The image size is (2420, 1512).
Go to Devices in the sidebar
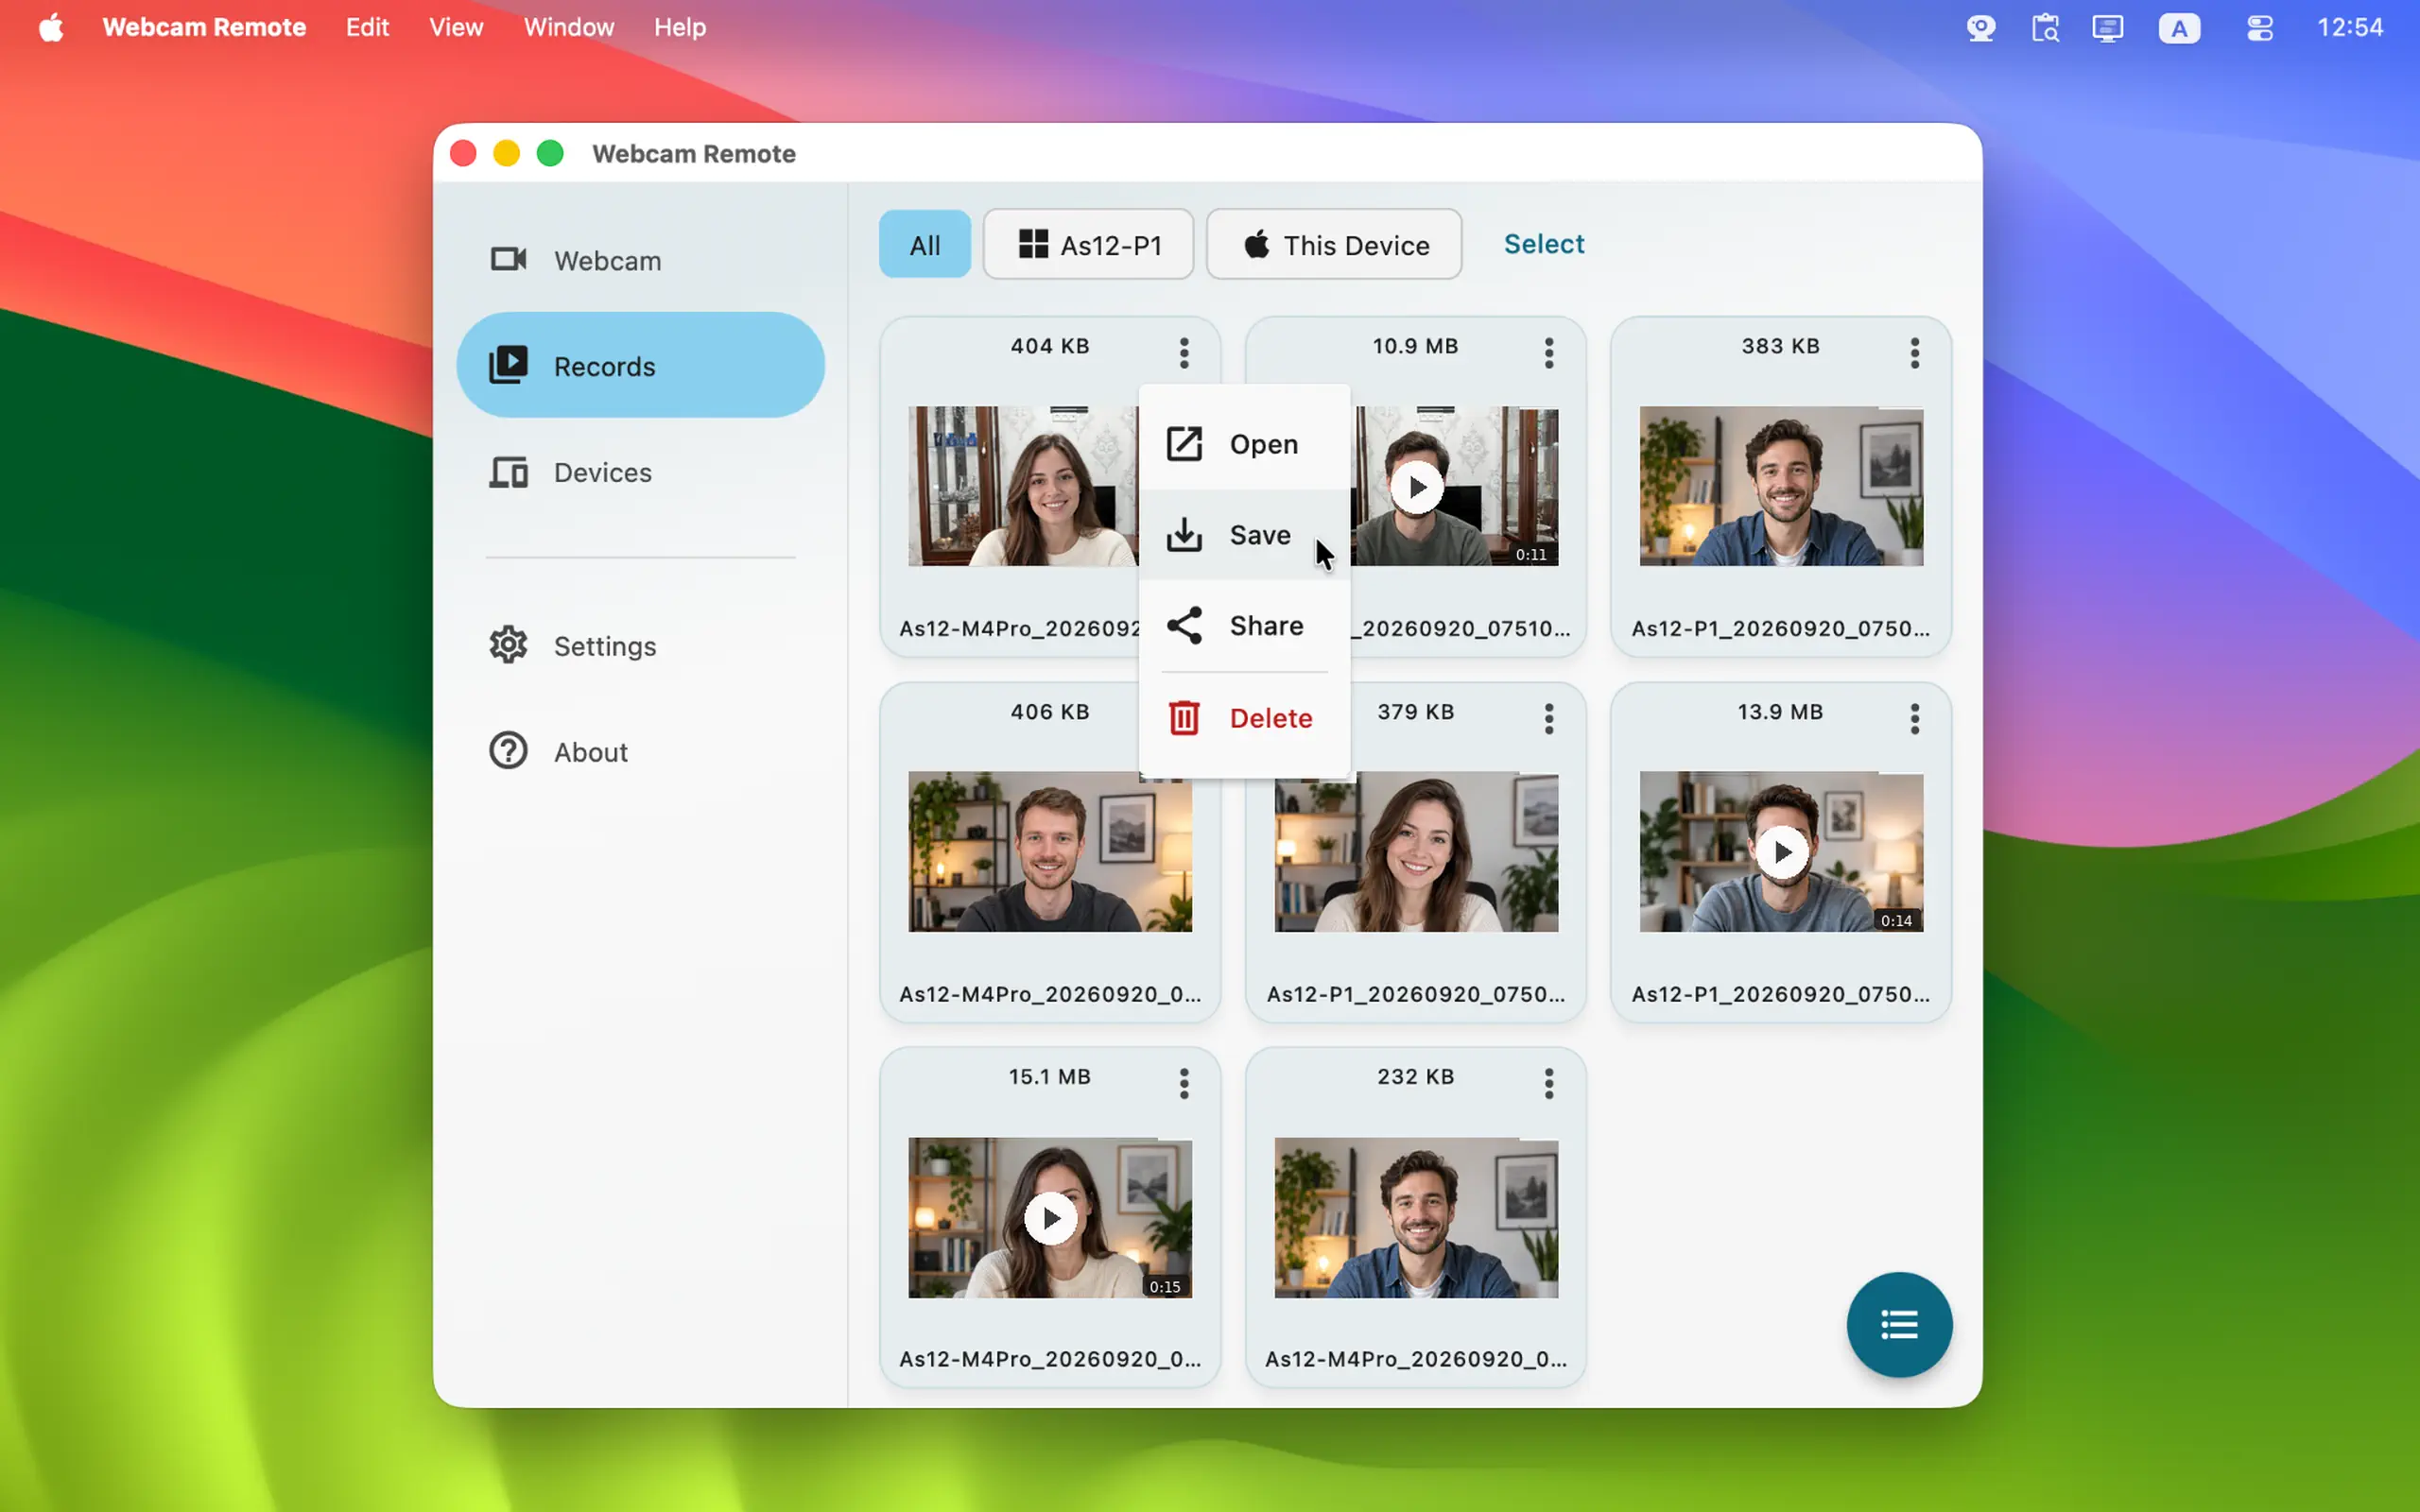(x=640, y=472)
